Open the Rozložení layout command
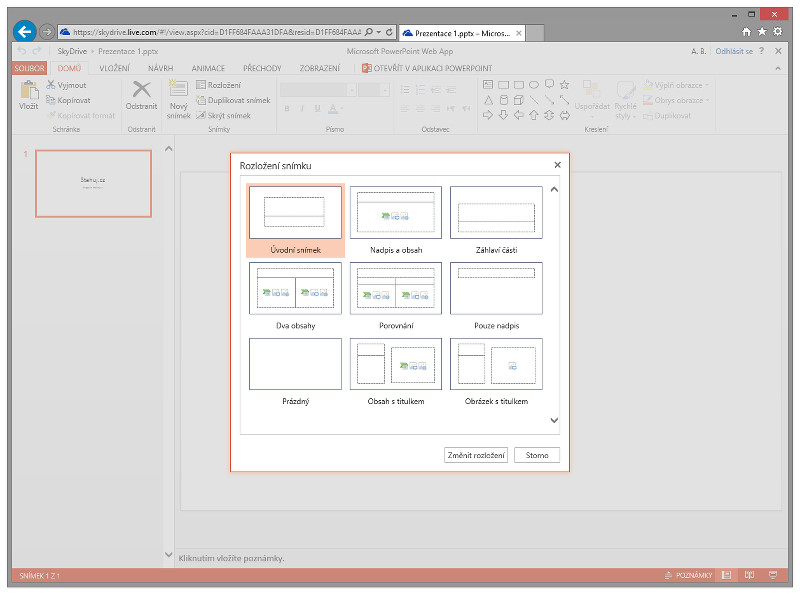 (x=218, y=85)
